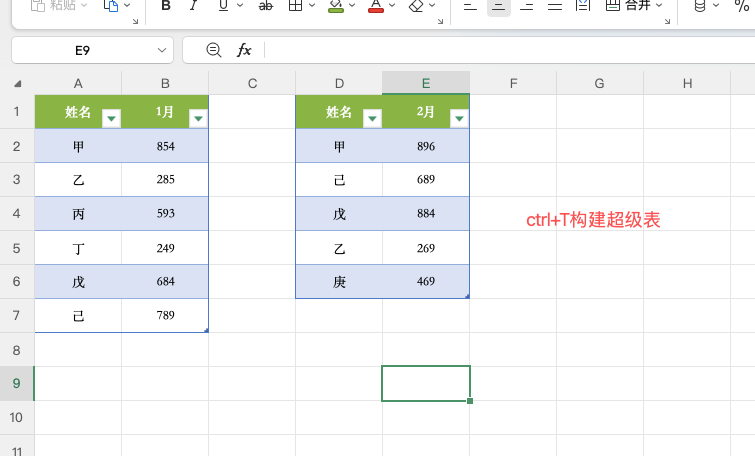Image resolution: width=755 pixels, height=456 pixels.
Task: Open merge options dropdown arrow
Action: click(x=659, y=5)
